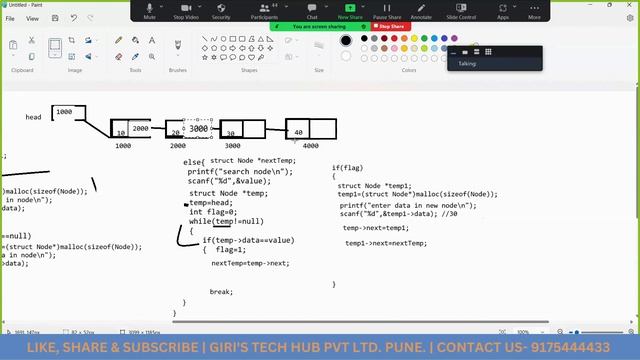Screen dimensions: 640x360
Task: Select the Color picker eyedropper tool
Action: [x=135, y=57]
